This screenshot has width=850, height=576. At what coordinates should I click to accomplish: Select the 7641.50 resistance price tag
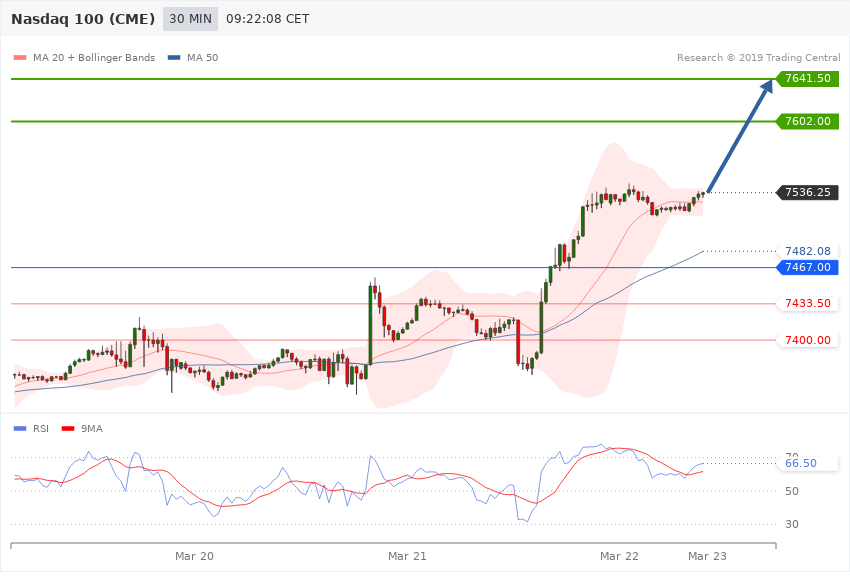click(808, 79)
